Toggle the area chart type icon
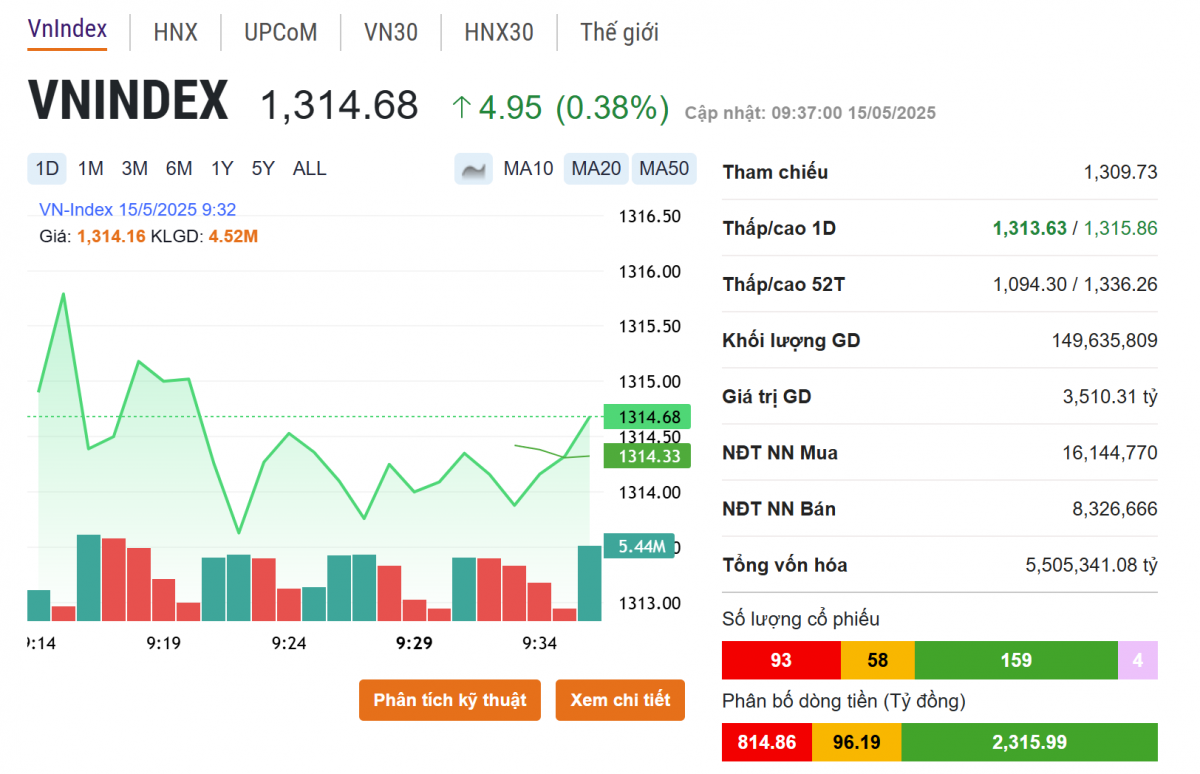This screenshot has width=1200, height=774. [x=474, y=169]
